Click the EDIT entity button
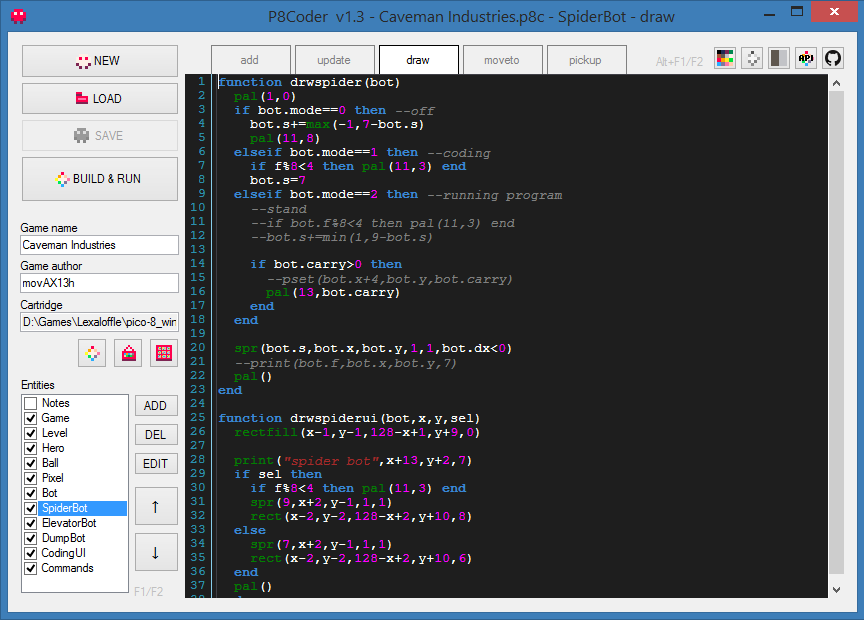The image size is (864, 620). pos(156,464)
